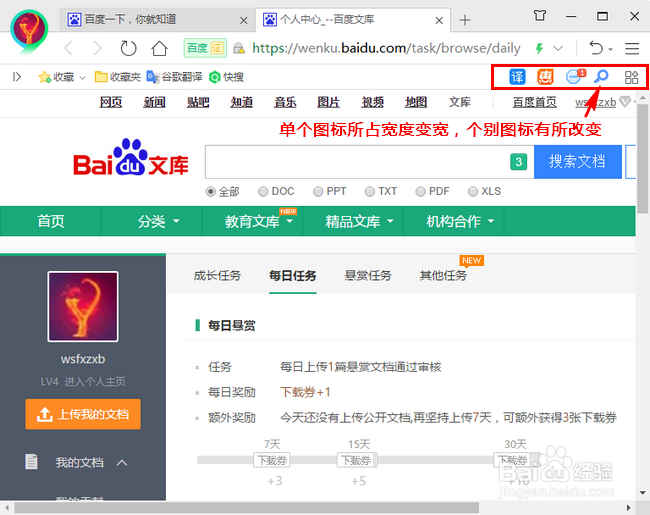This screenshot has width=650, height=515.
Task: Open the 贴吧 link
Action: (198, 102)
